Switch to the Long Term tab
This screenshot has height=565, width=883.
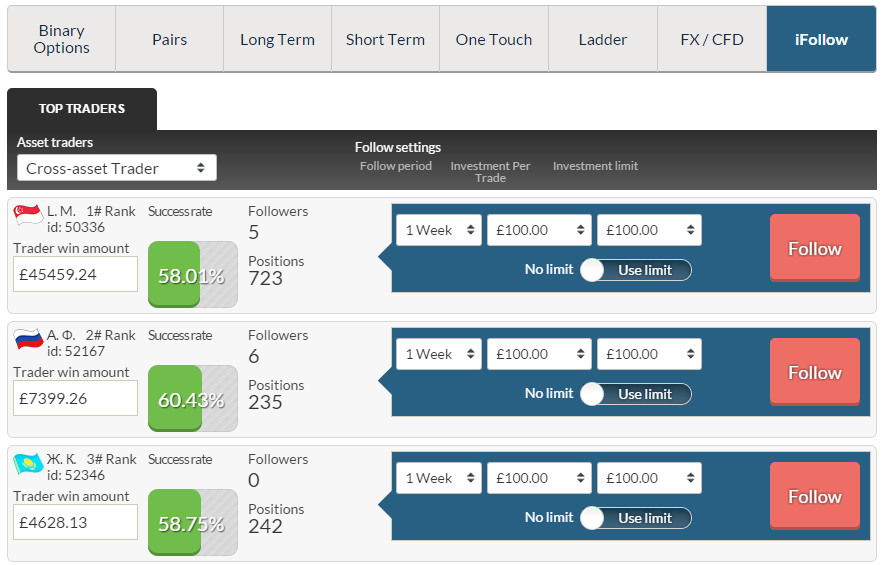click(x=278, y=39)
